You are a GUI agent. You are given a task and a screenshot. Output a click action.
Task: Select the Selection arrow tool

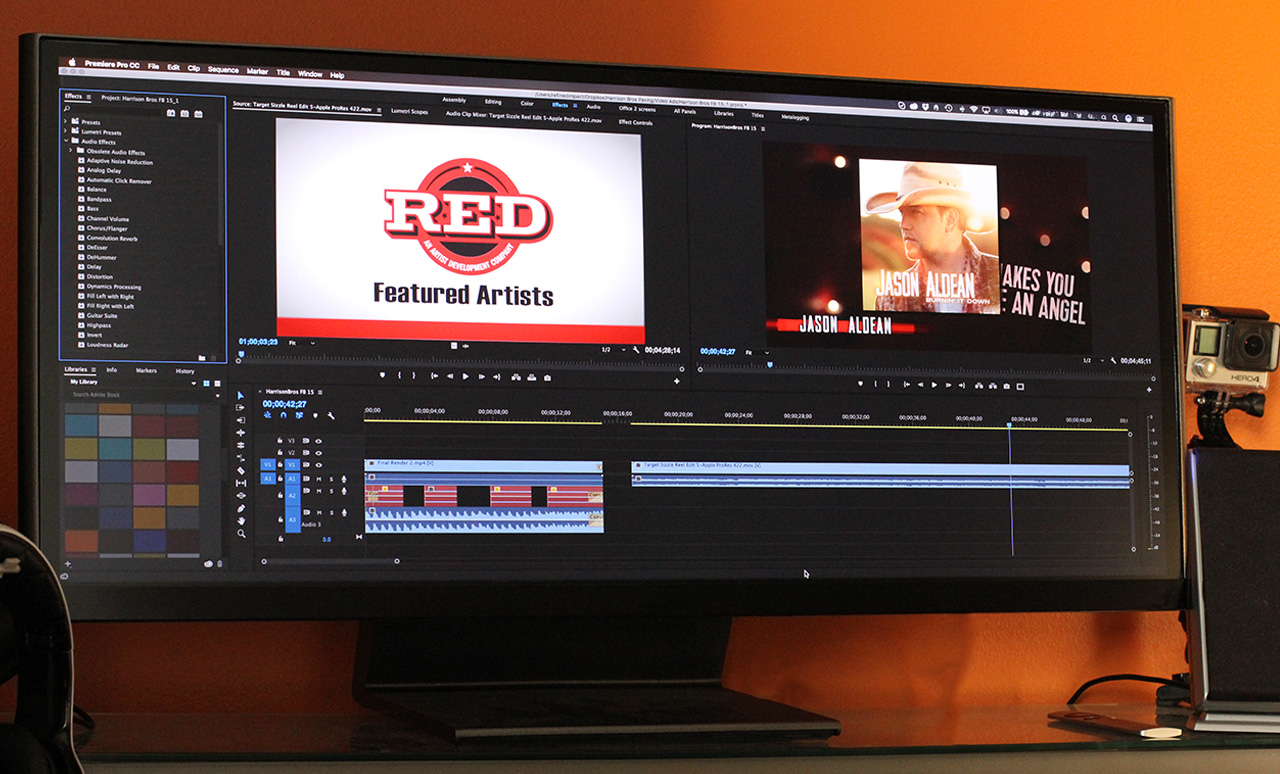click(x=240, y=395)
